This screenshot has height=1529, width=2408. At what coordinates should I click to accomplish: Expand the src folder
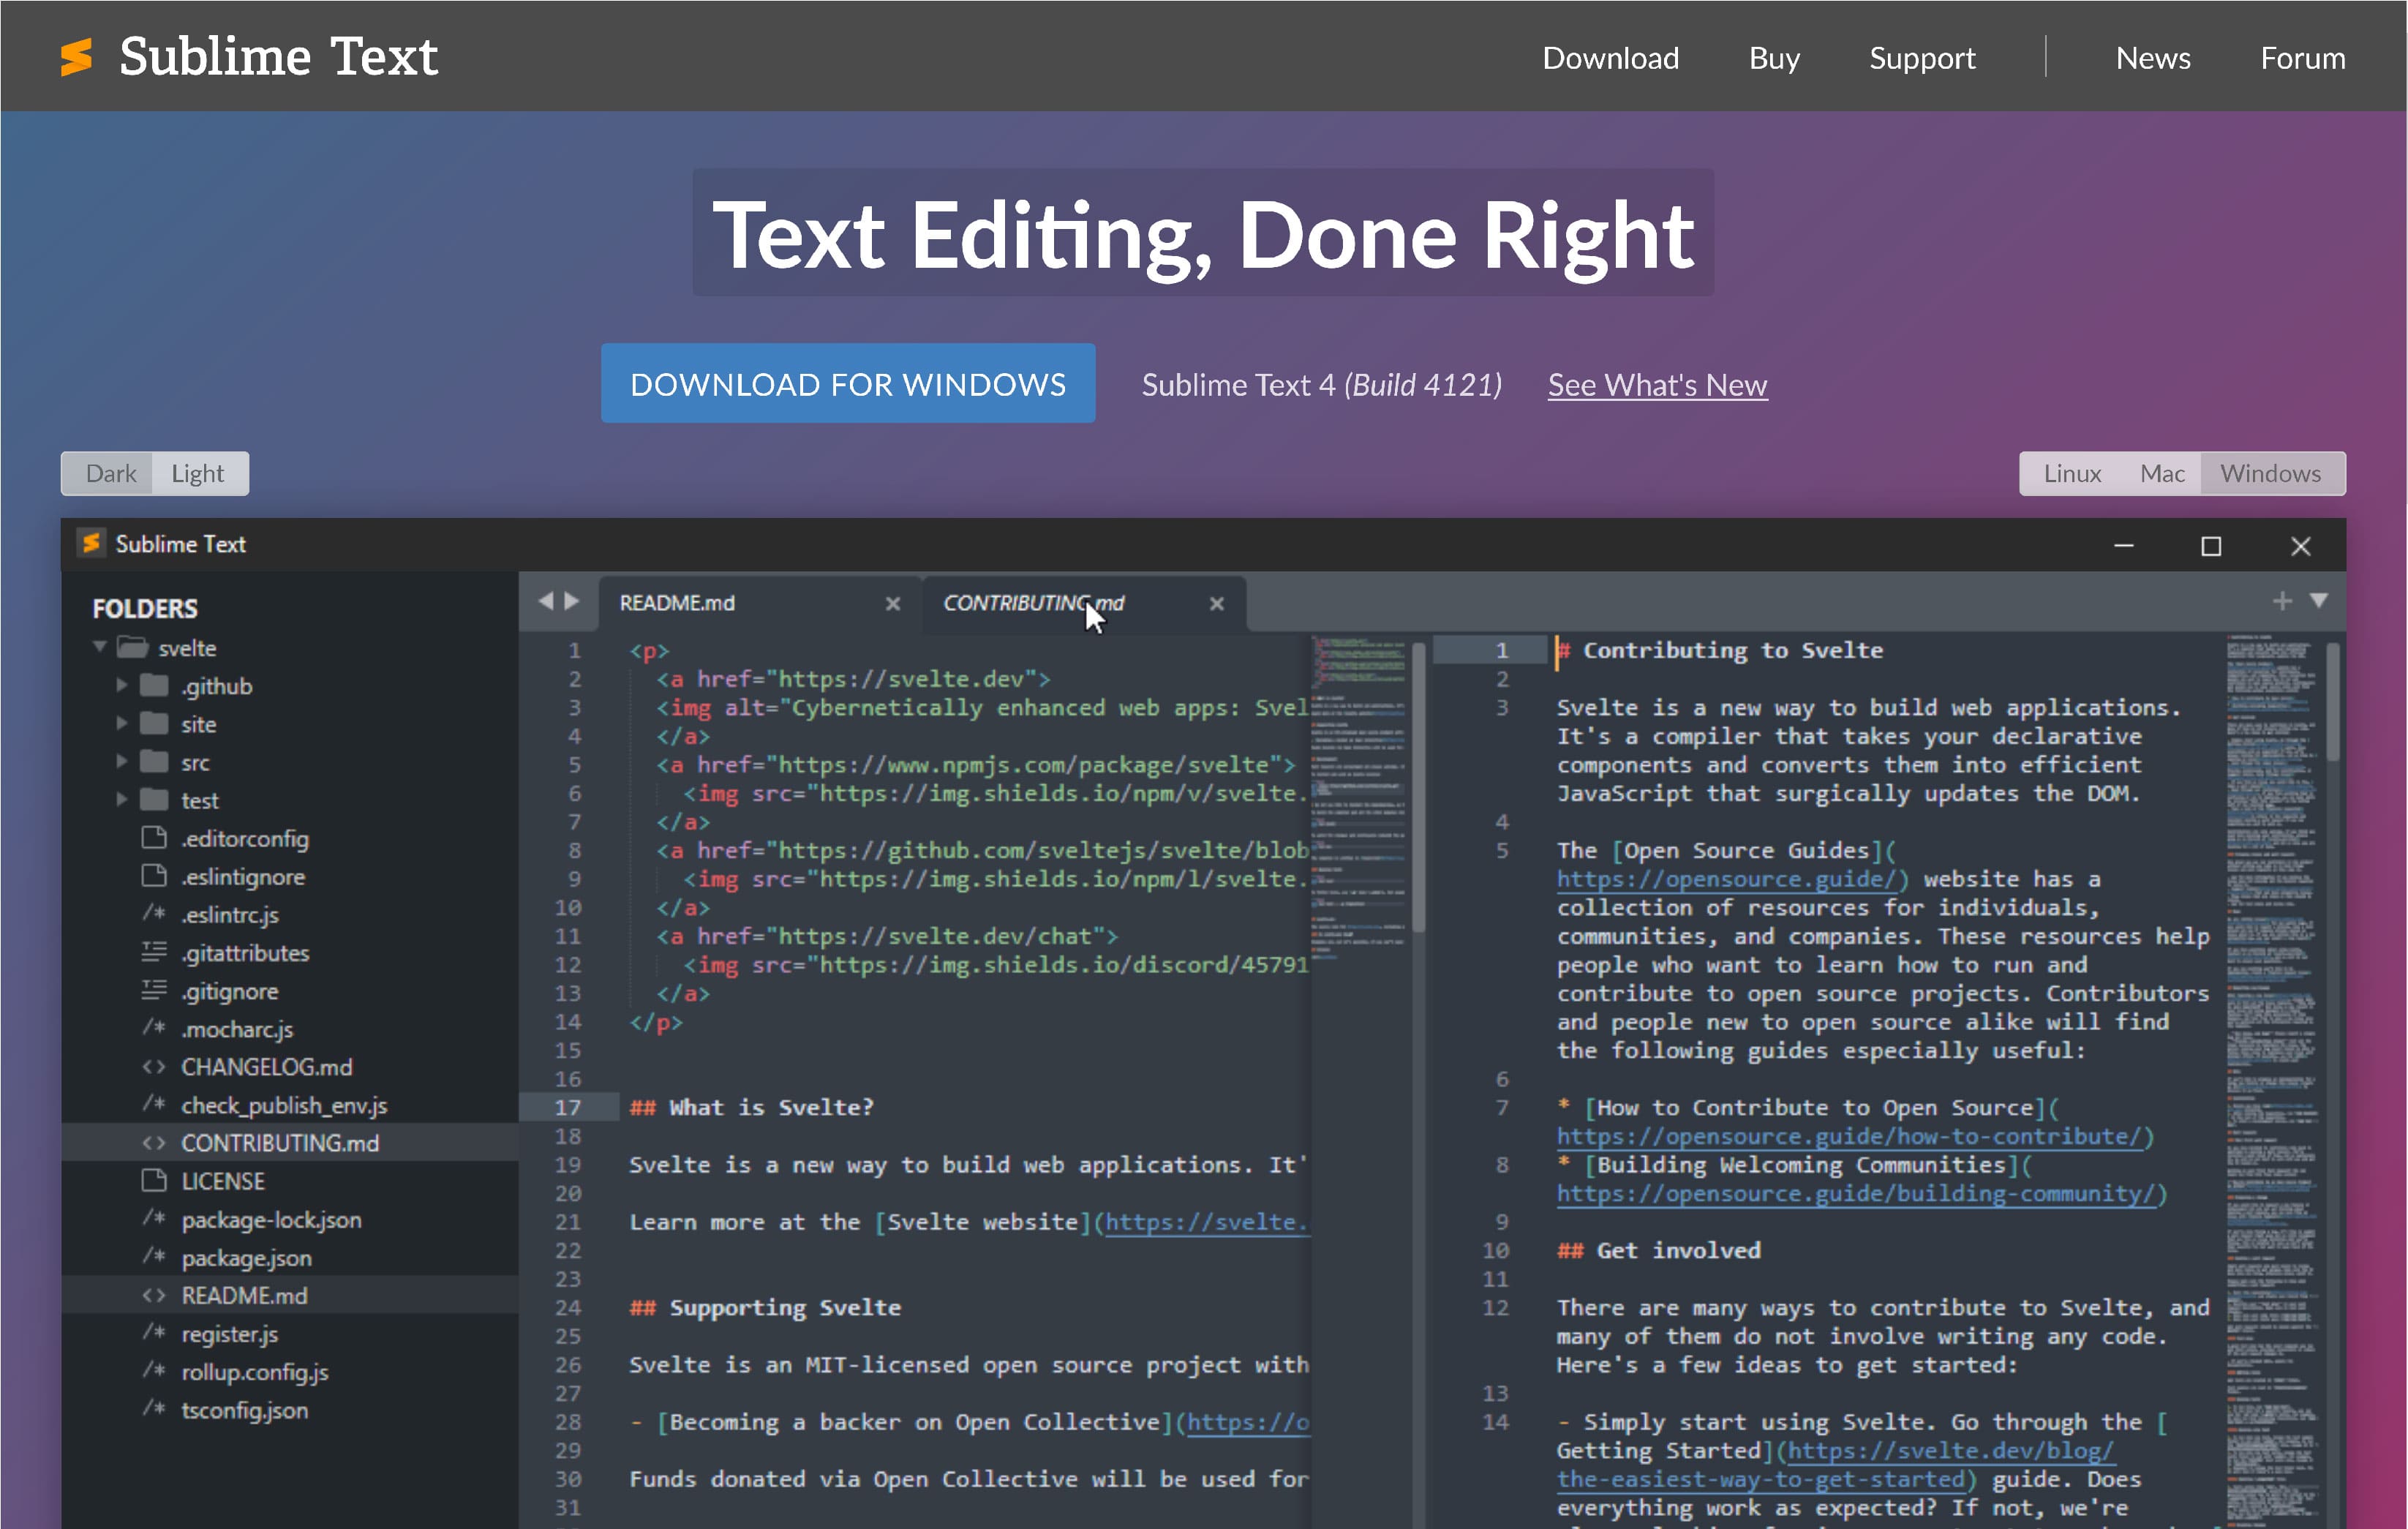pyautogui.click(x=121, y=762)
